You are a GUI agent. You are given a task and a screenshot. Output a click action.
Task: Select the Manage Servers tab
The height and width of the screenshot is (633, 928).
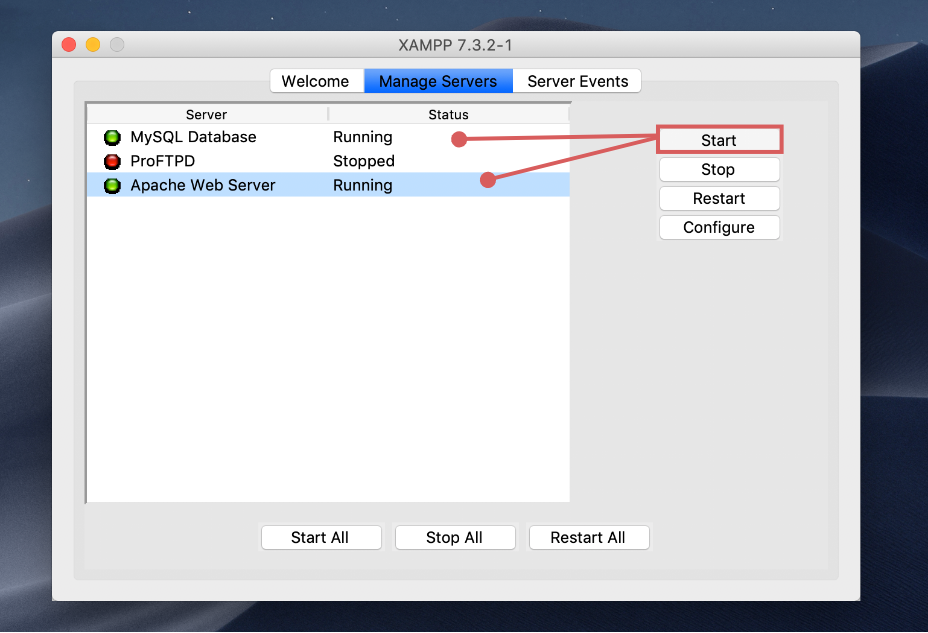click(x=438, y=81)
